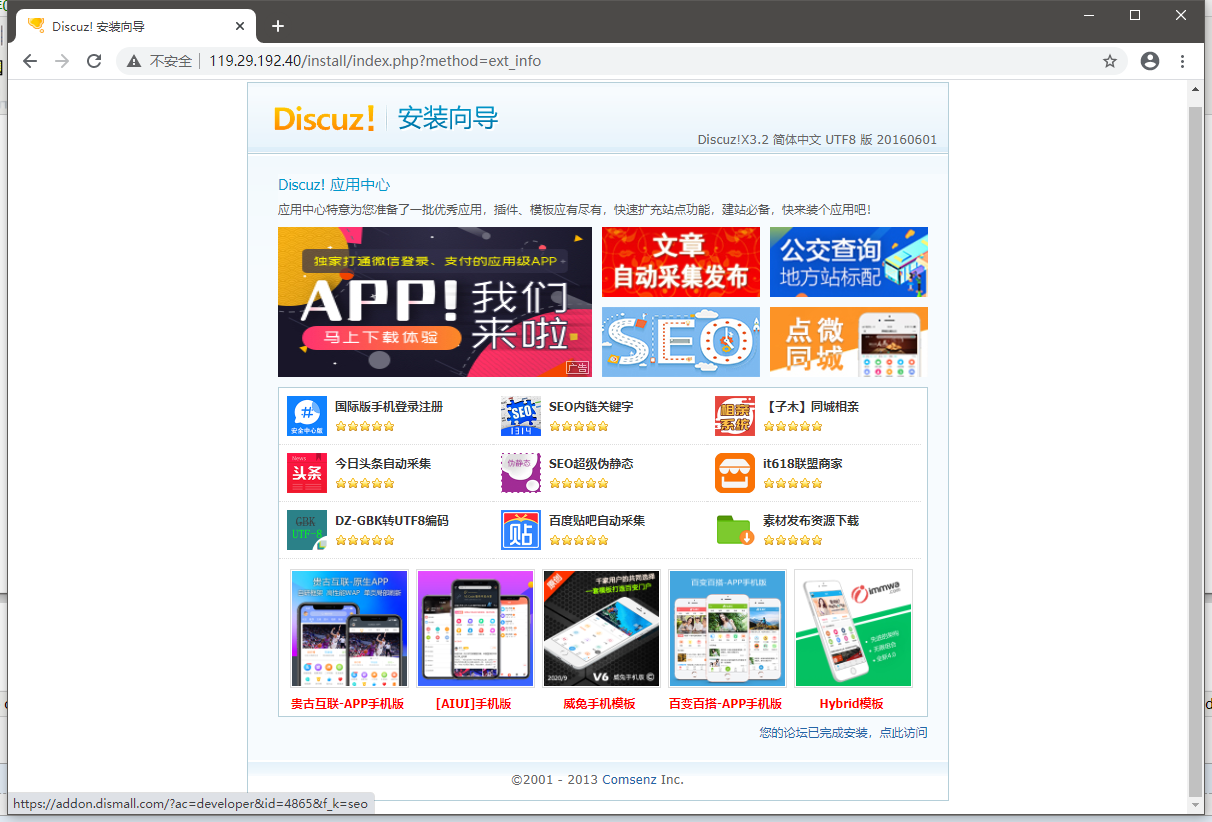Click the page vertical scrollbar
The image size is (1212, 822).
pos(1196,450)
